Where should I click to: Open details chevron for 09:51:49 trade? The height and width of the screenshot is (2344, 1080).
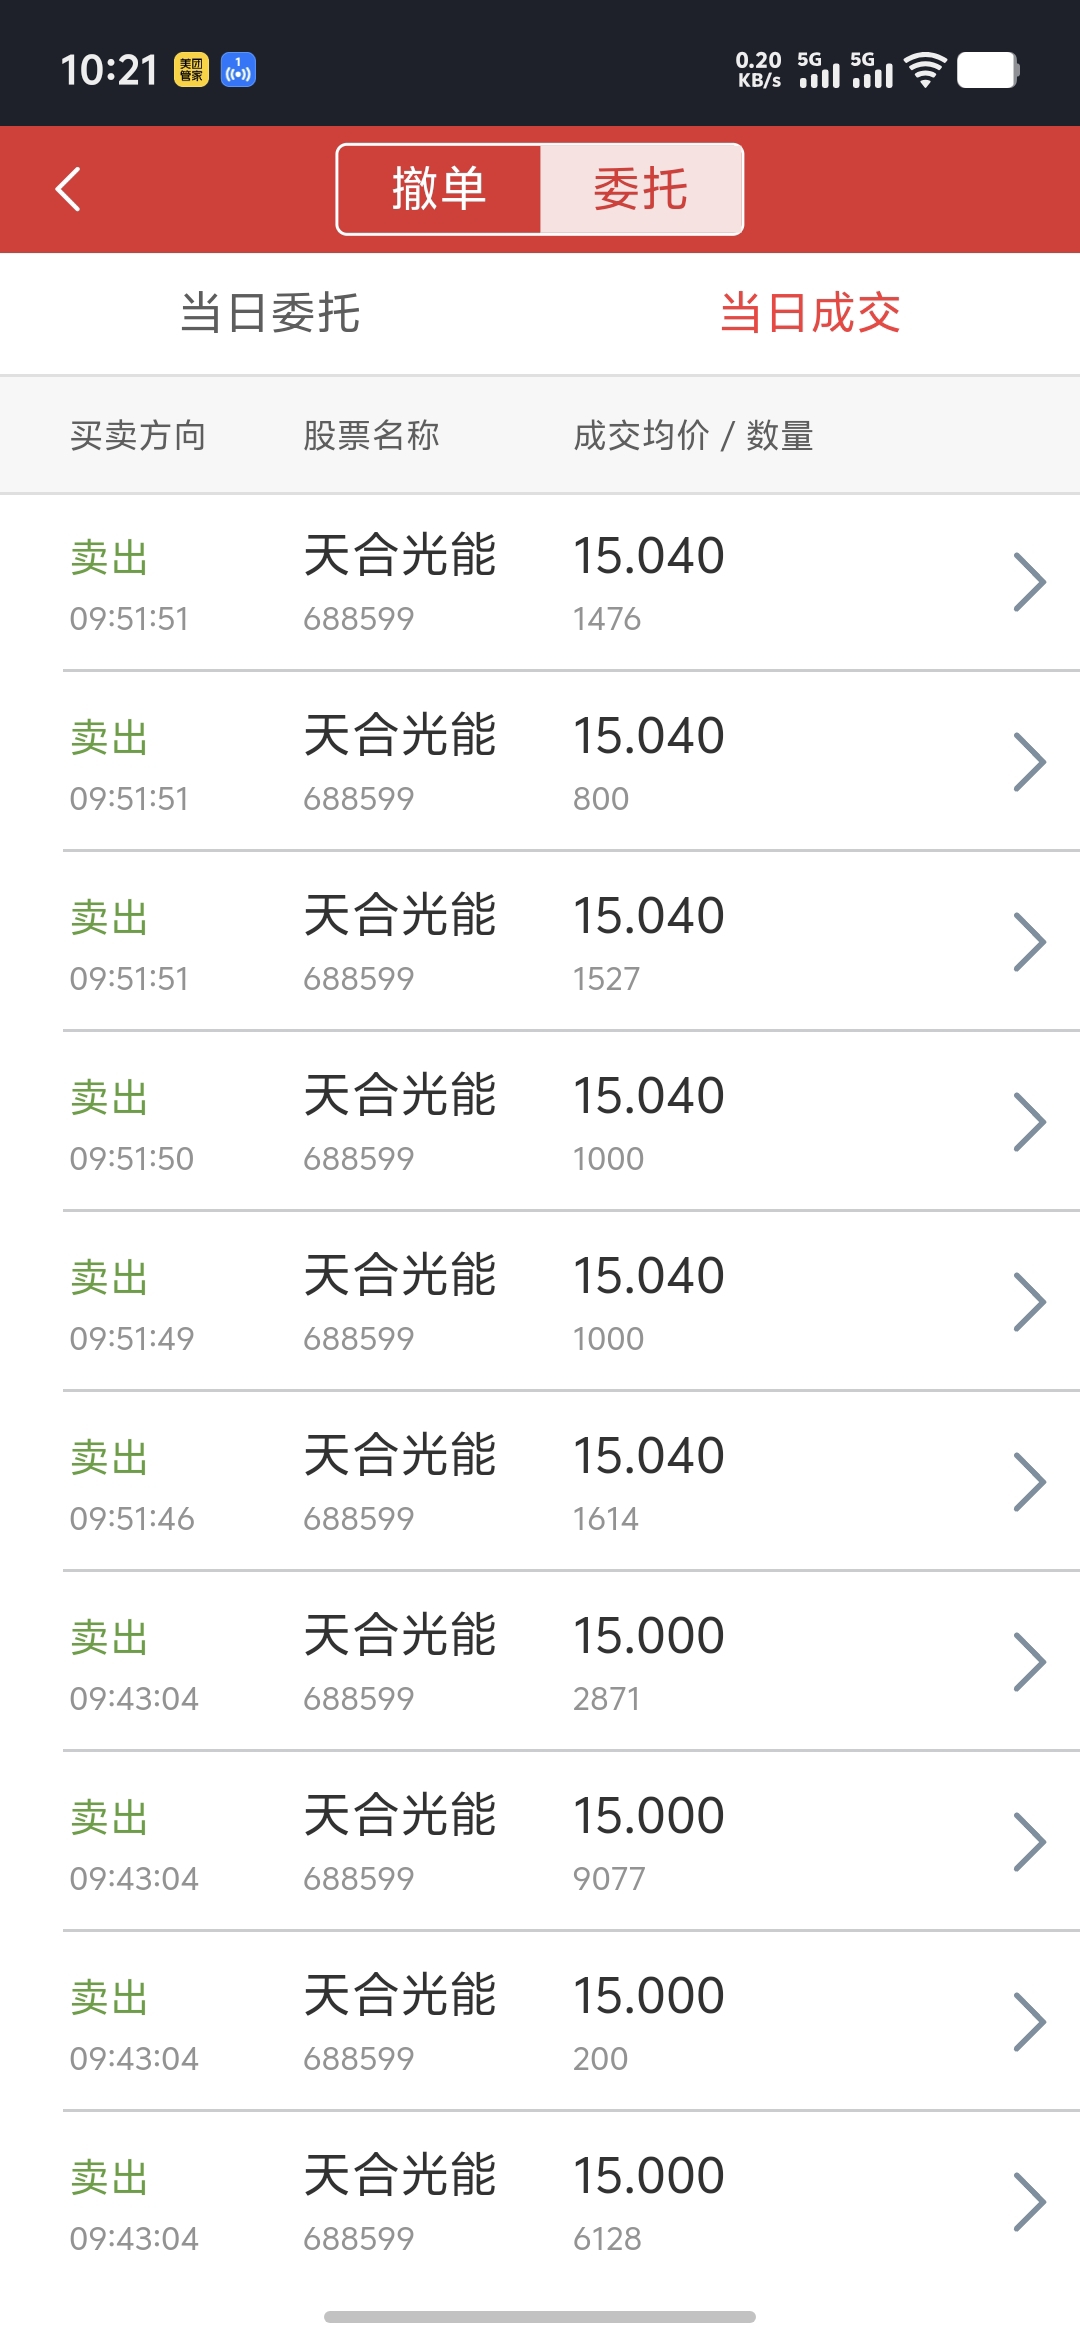pos(1029,1302)
